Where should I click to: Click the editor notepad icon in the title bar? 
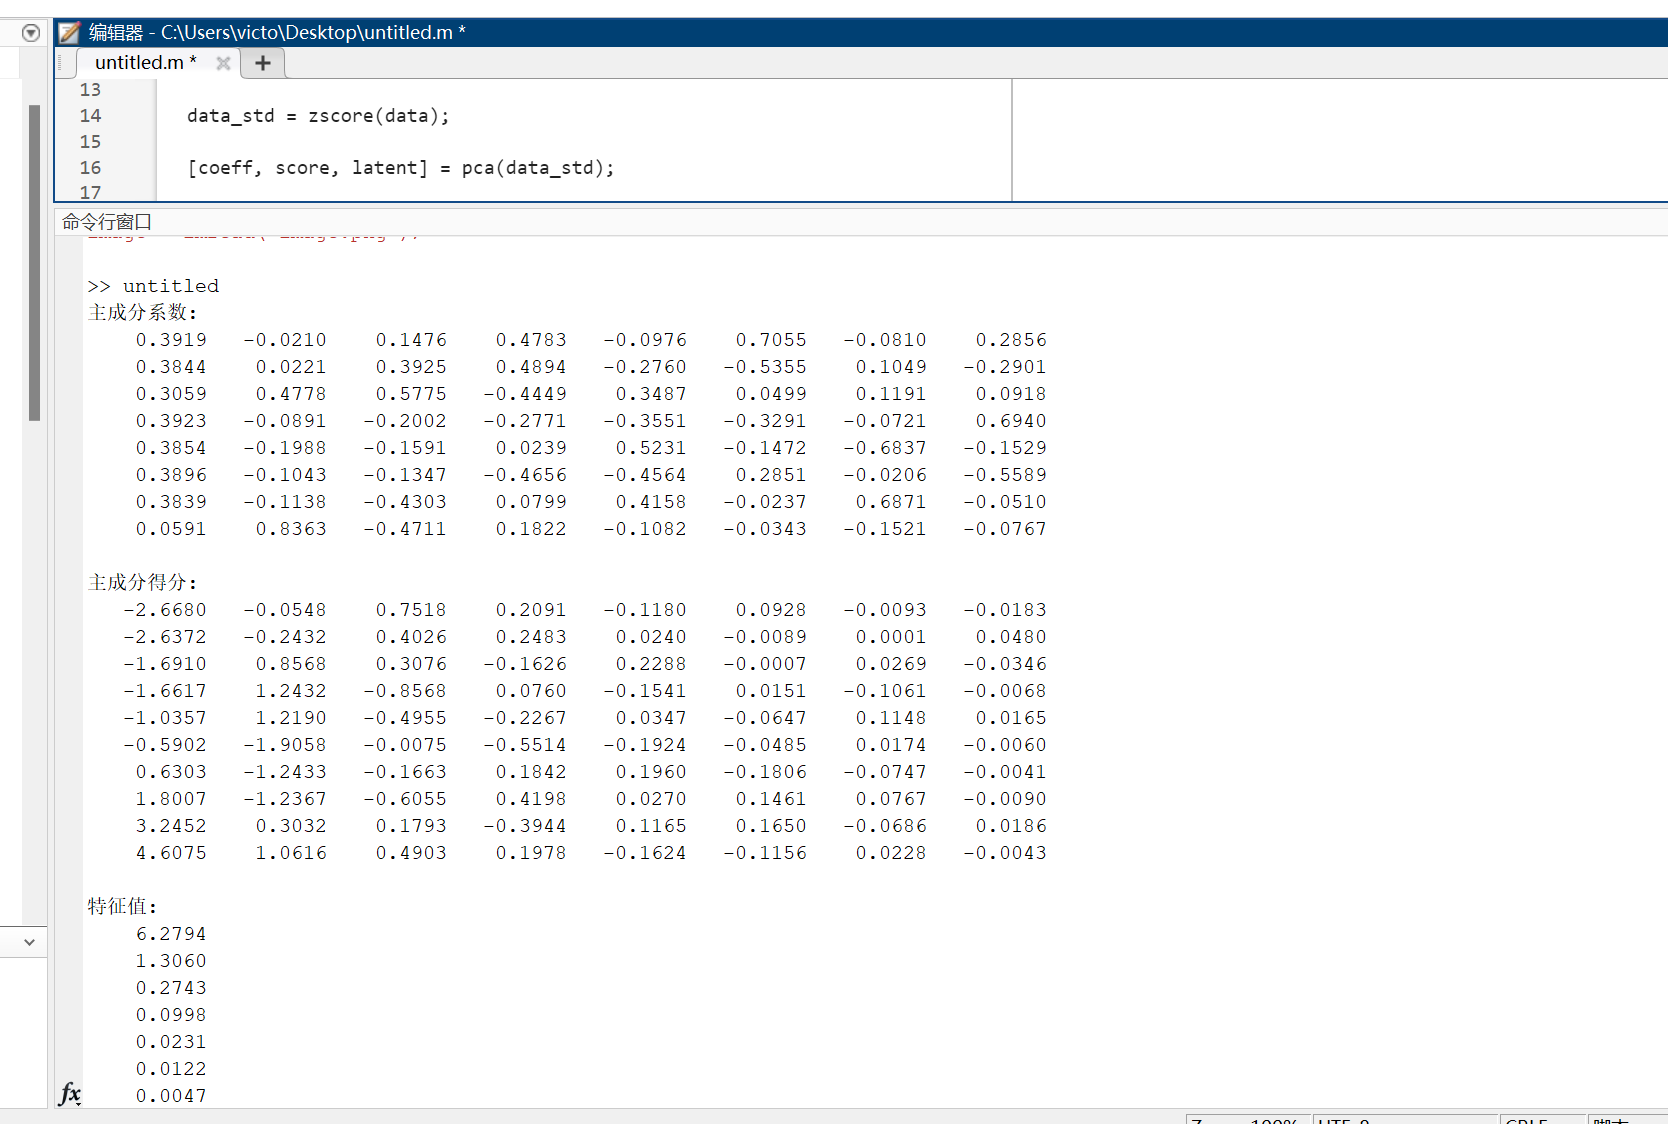tap(69, 33)
